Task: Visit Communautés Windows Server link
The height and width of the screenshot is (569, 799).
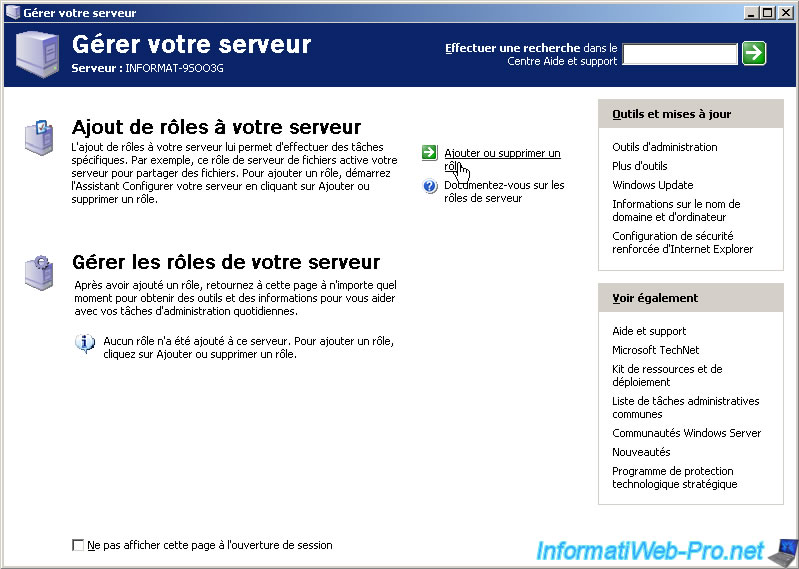Action: (x=686, y=433)
